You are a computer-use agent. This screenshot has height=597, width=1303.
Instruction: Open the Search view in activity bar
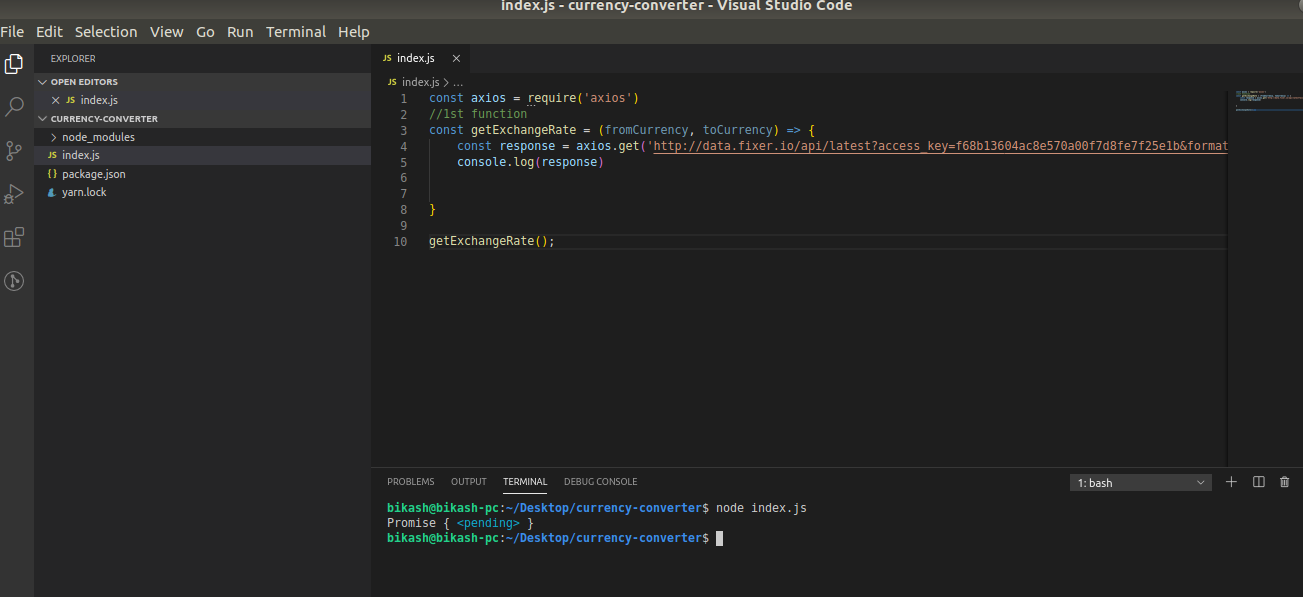tap(14, 106)
